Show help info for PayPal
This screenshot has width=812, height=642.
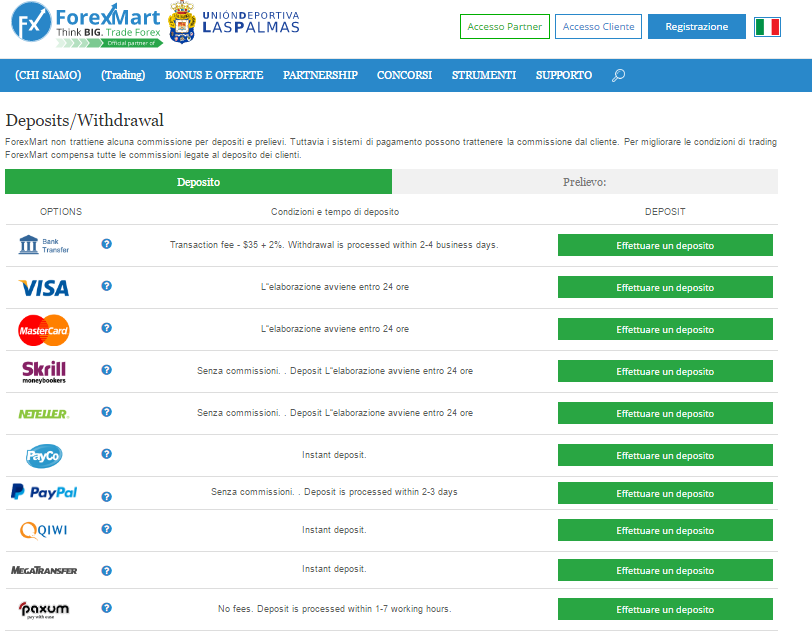pos(107,497)
